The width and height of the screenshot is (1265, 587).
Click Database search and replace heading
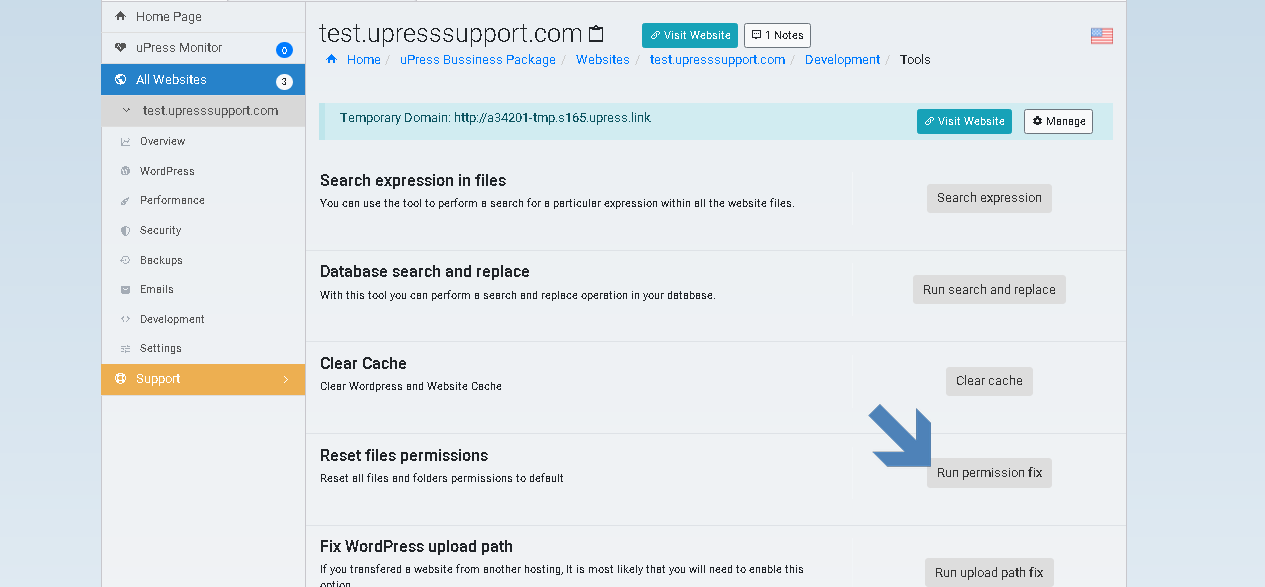(x=425, y=272)
